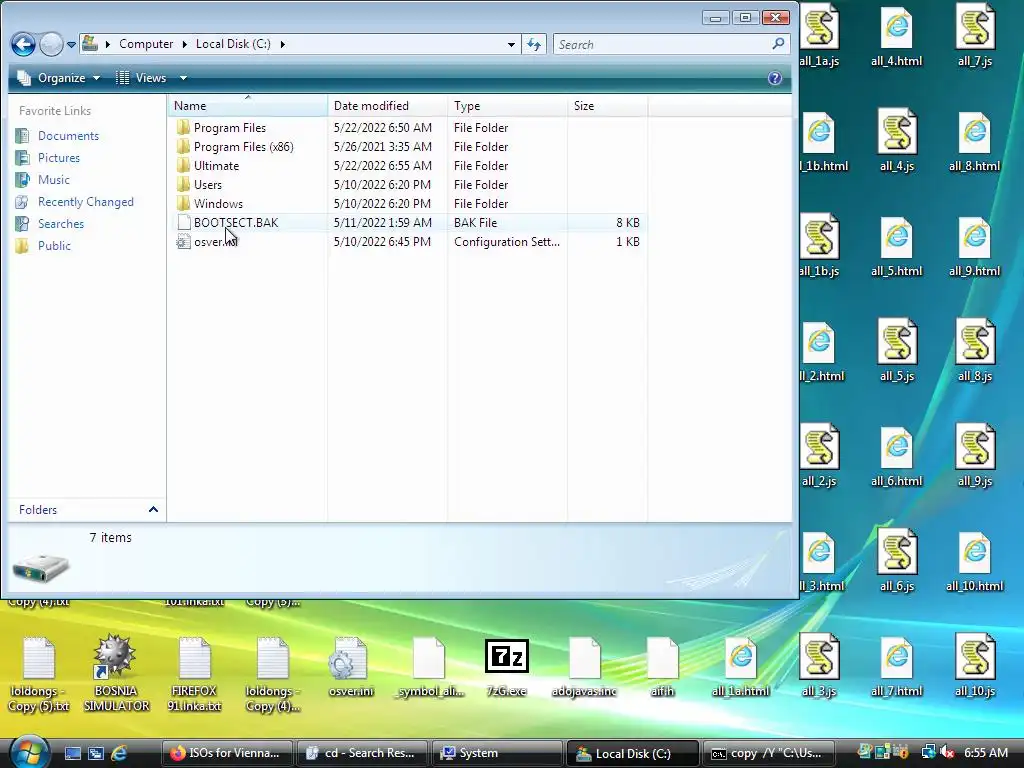Select Local Disk (C:) breadcrumb

[x=233, y=44]
